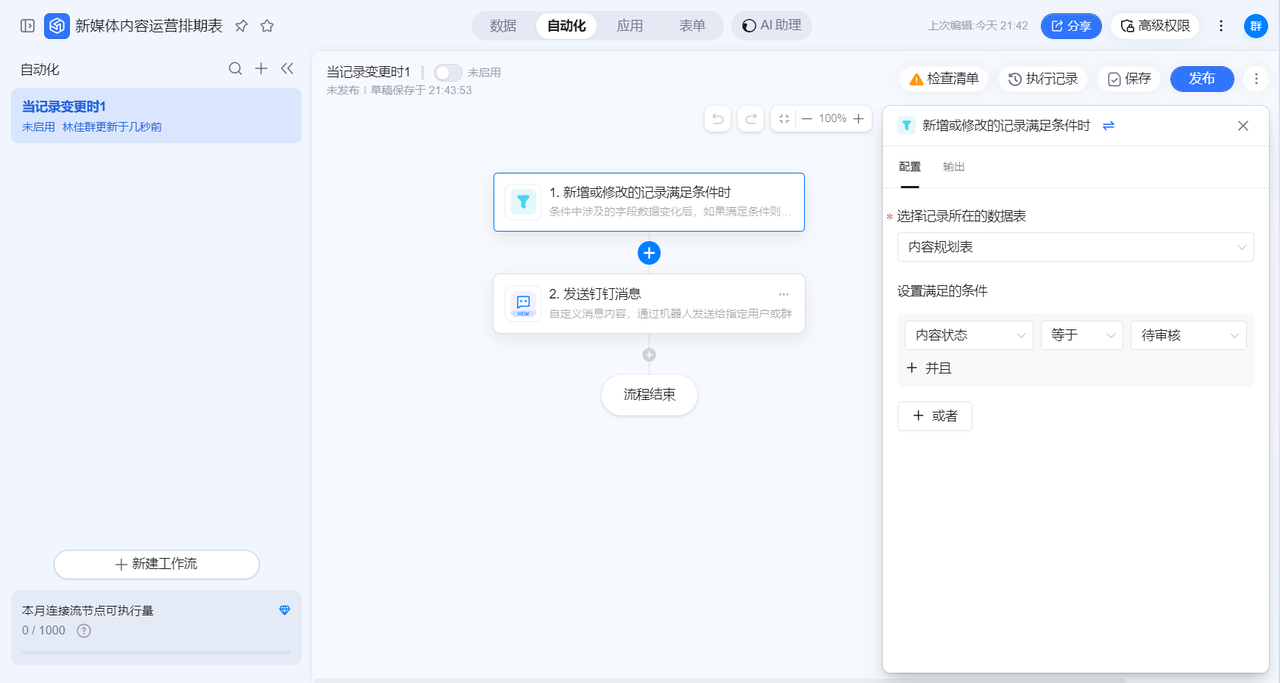Add a node with the blue plus
Image resolution: width=1280 pixels, height=683 pixels.
coord(649,253)
